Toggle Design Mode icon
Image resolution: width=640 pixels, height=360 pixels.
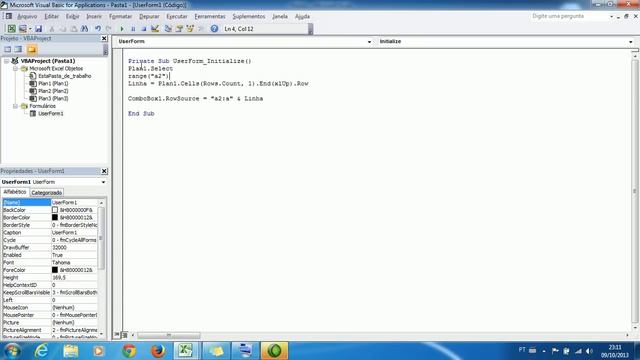click(155, 29)
